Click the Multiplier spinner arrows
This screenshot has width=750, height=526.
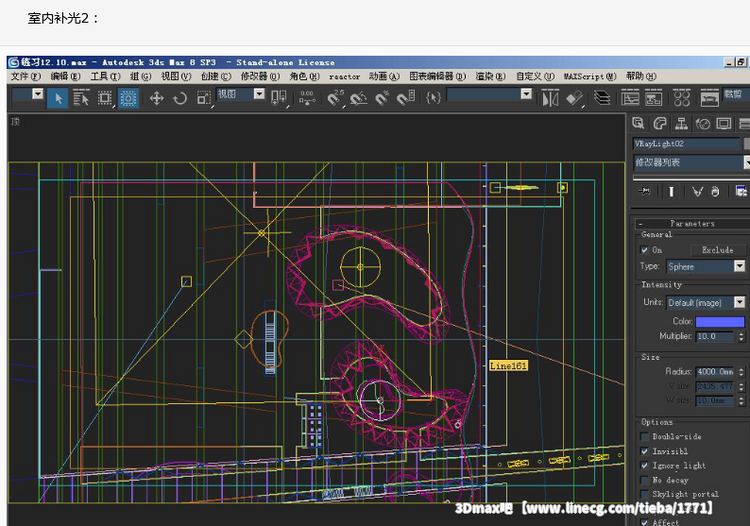point(741,337)
